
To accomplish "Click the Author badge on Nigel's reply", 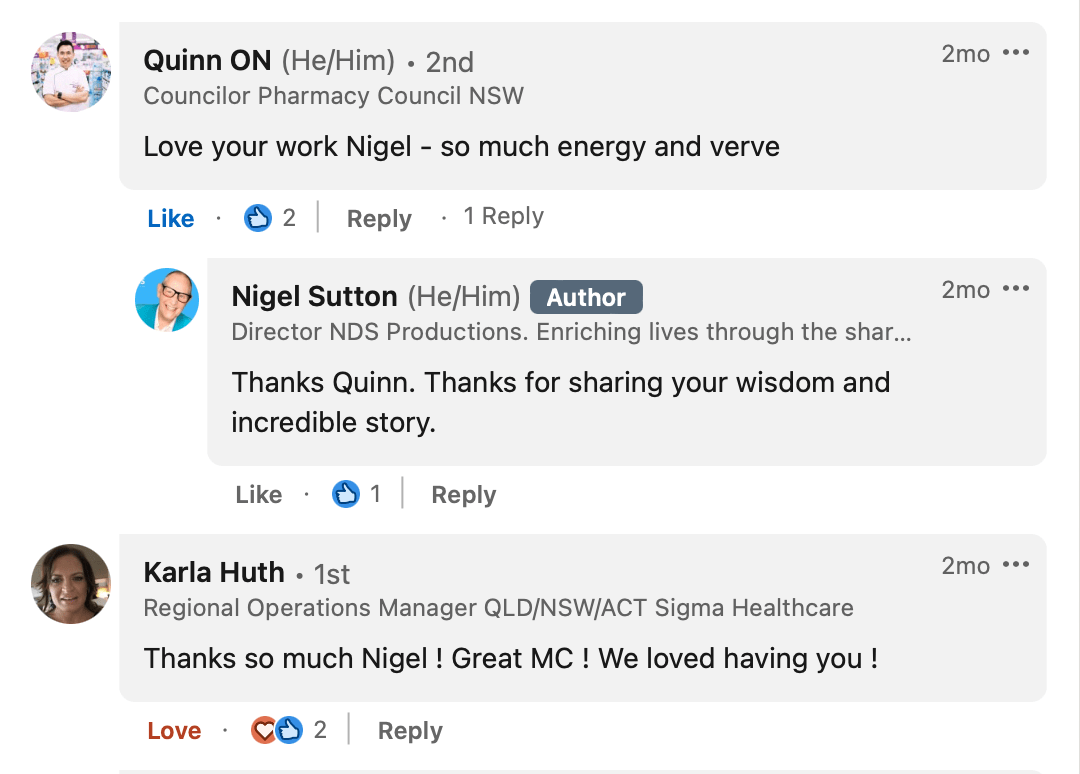I will (x=586, y=297).
